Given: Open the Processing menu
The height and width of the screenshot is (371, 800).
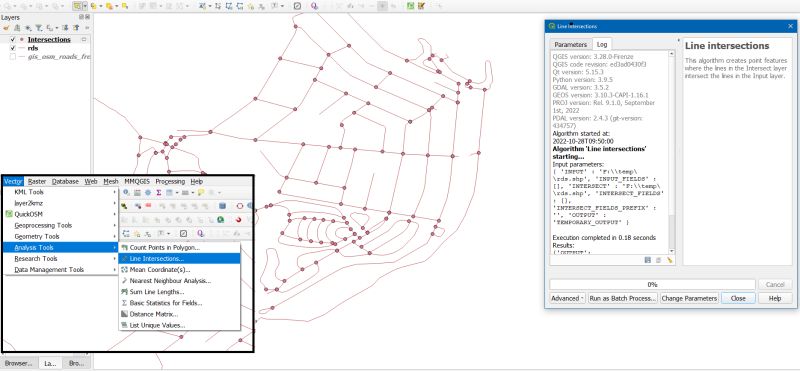Looking at the screenshot, I should [170, 181].
